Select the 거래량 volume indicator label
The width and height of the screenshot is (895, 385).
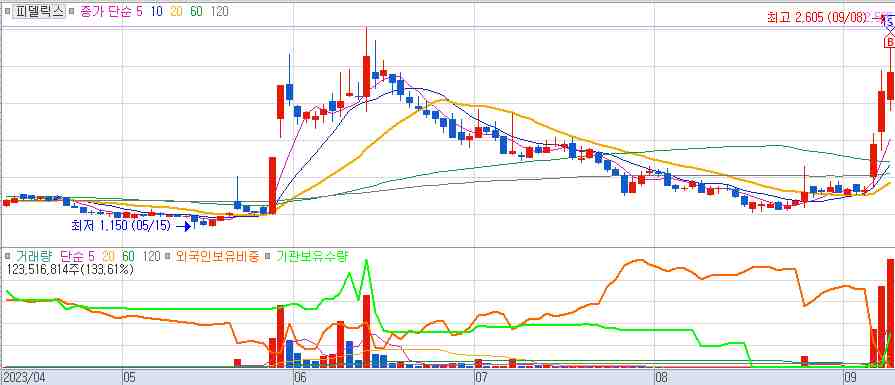coord(34,257)
